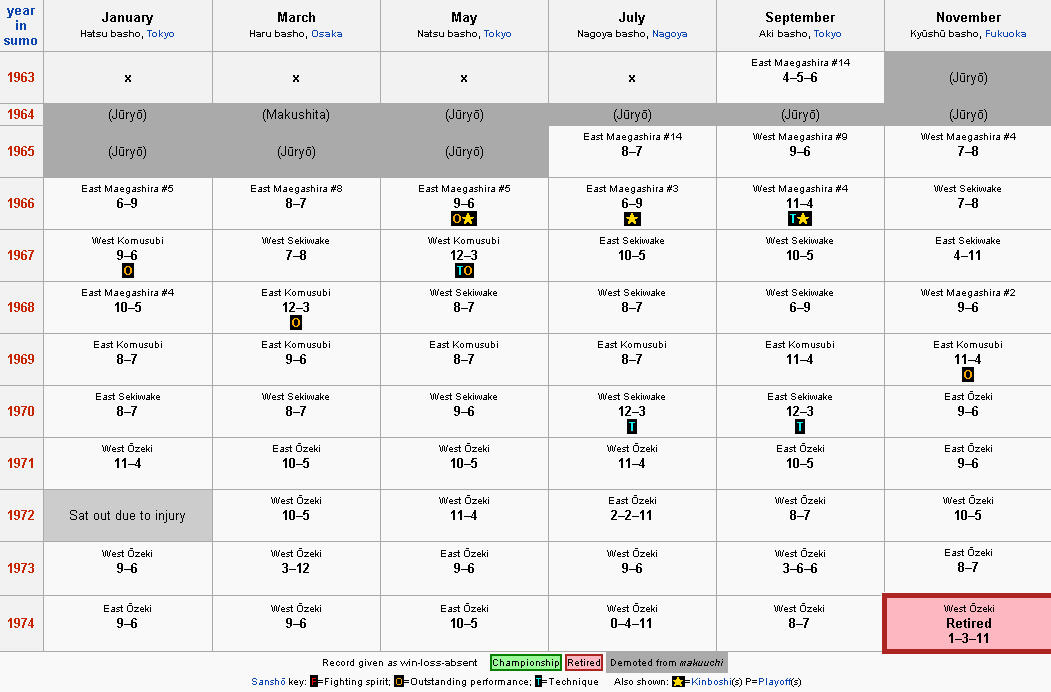This screenshot has height=692, width=1051.
Task: Click the T badge under July 1970 12–3
Action: [631, 427]
